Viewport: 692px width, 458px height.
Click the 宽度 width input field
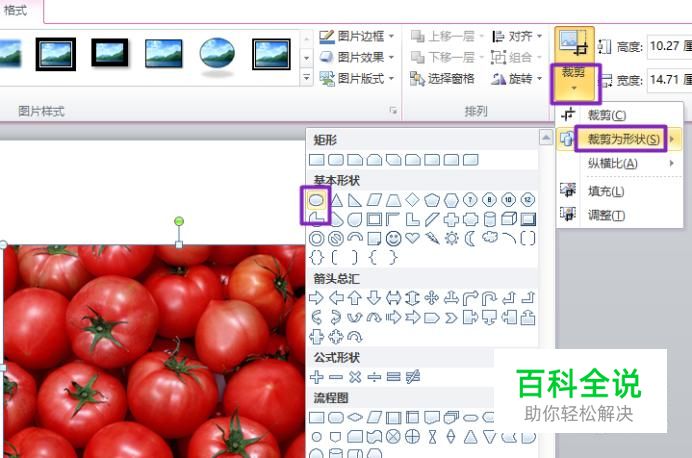click(669, 80)
